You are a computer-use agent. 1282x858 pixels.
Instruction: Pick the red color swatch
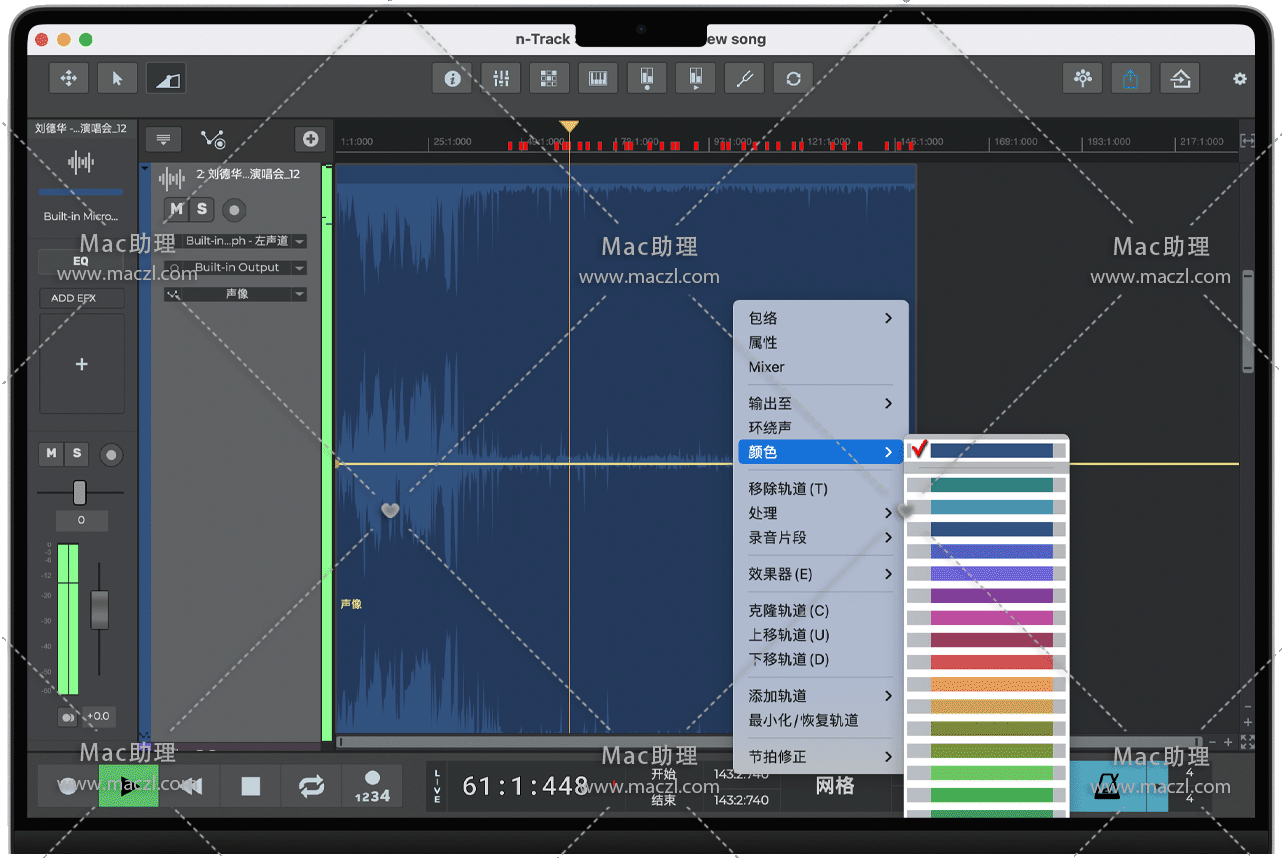pos(991,662)
